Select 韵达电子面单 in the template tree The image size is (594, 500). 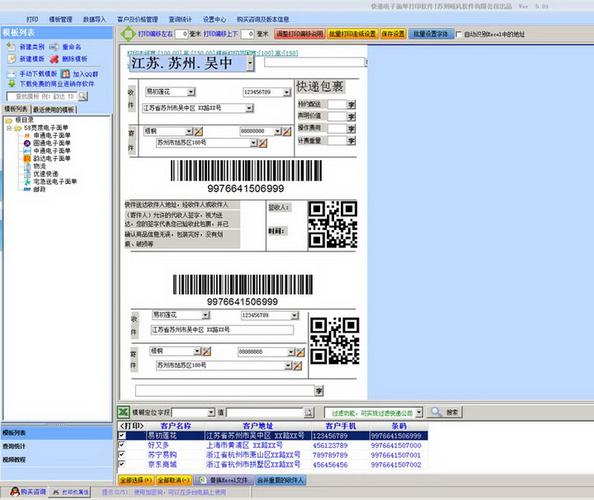coord(52,158)
